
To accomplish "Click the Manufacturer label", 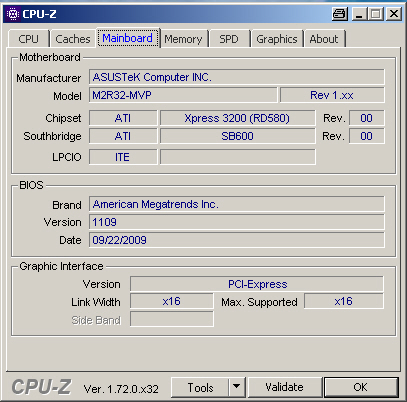I will (49, 78).
